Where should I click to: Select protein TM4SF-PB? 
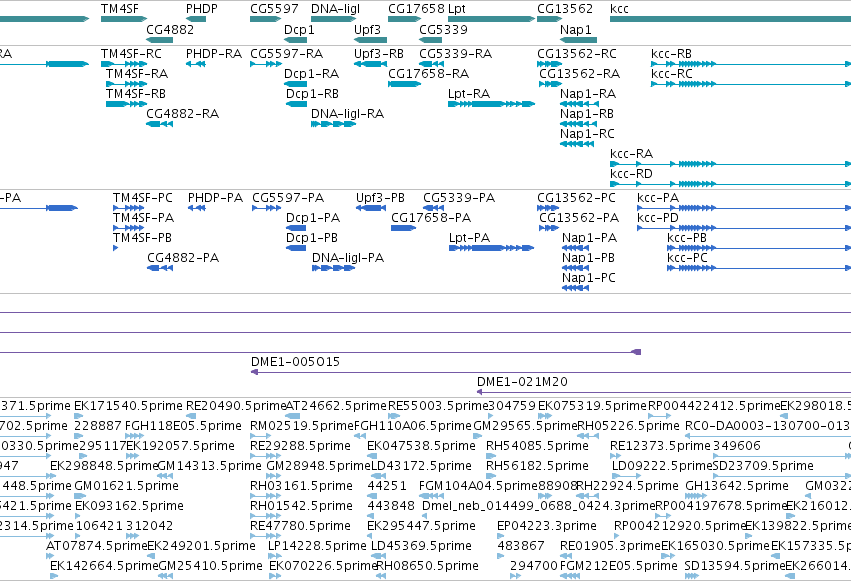[116, 248]
